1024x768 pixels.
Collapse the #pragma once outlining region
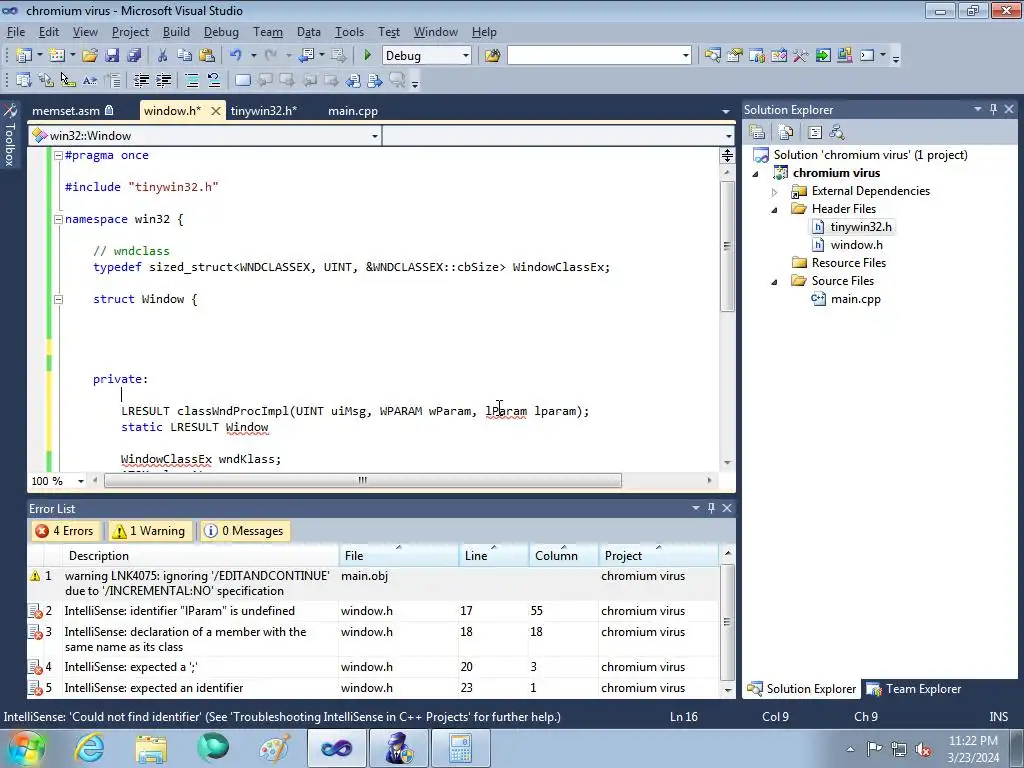[58, 155]
